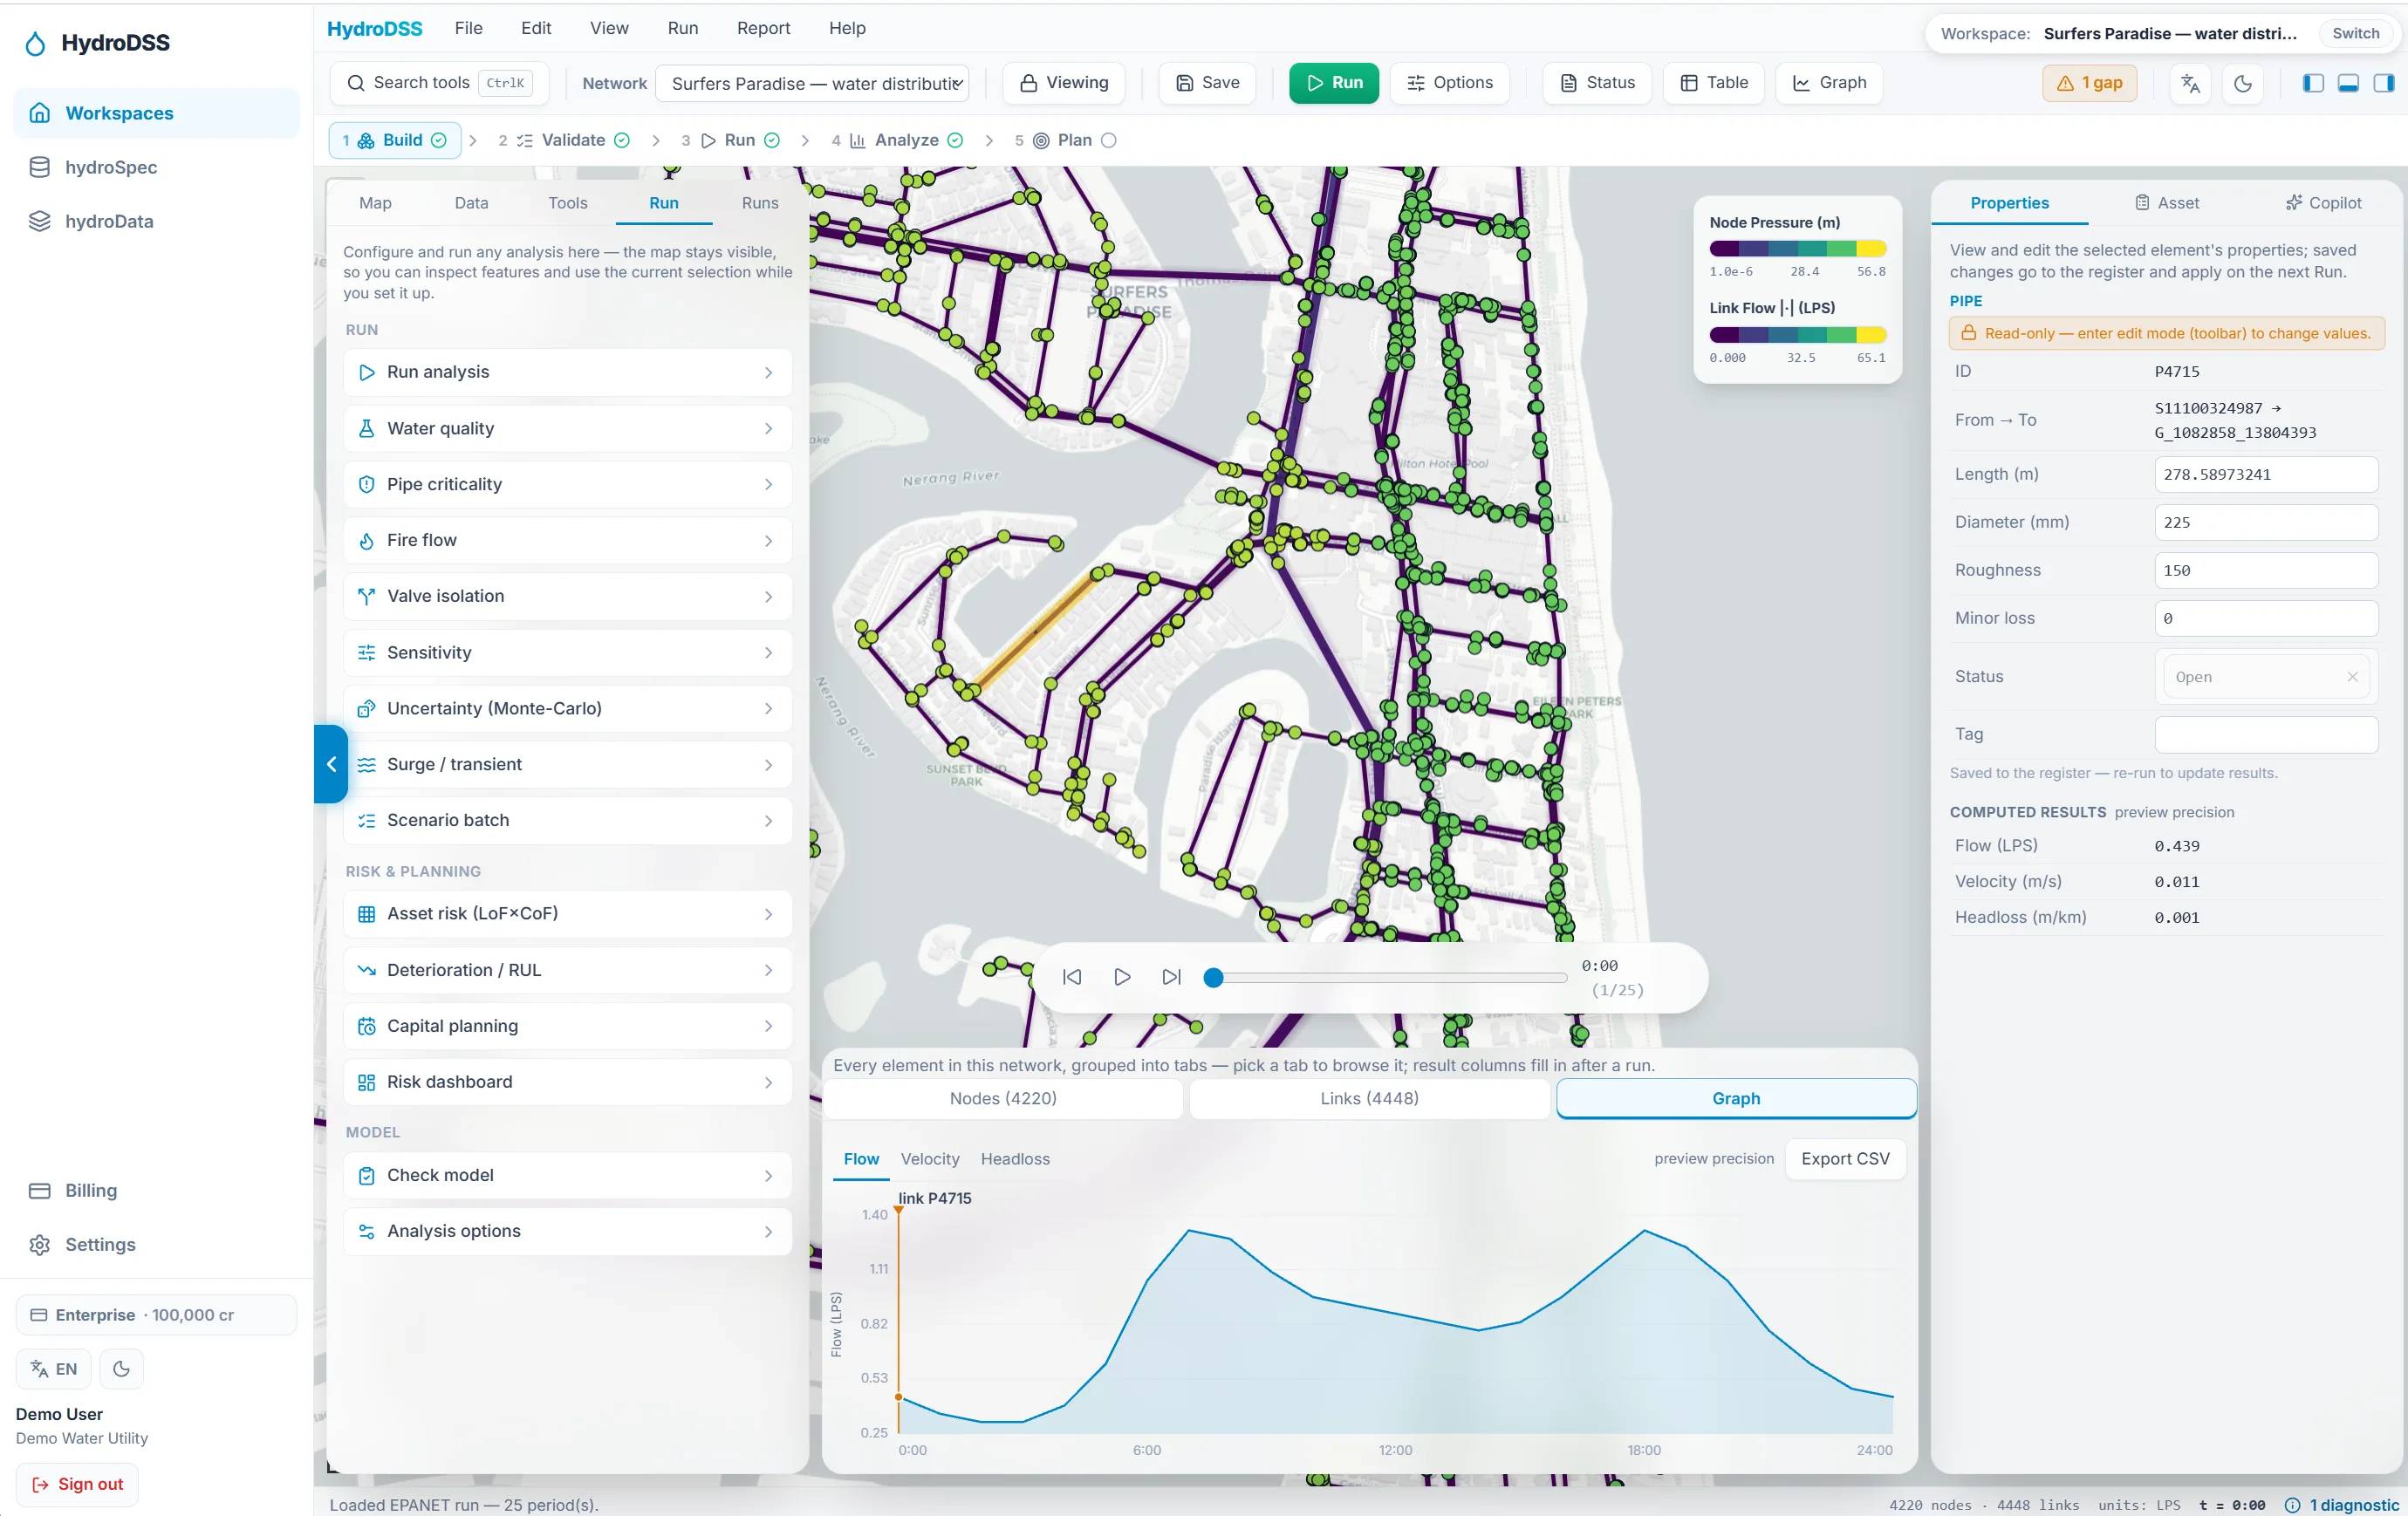Open Uncertainty (Monte-Carlo) analysis
The height and width of the screenshot is (1516, 2408).
click(x=567, y=708)
